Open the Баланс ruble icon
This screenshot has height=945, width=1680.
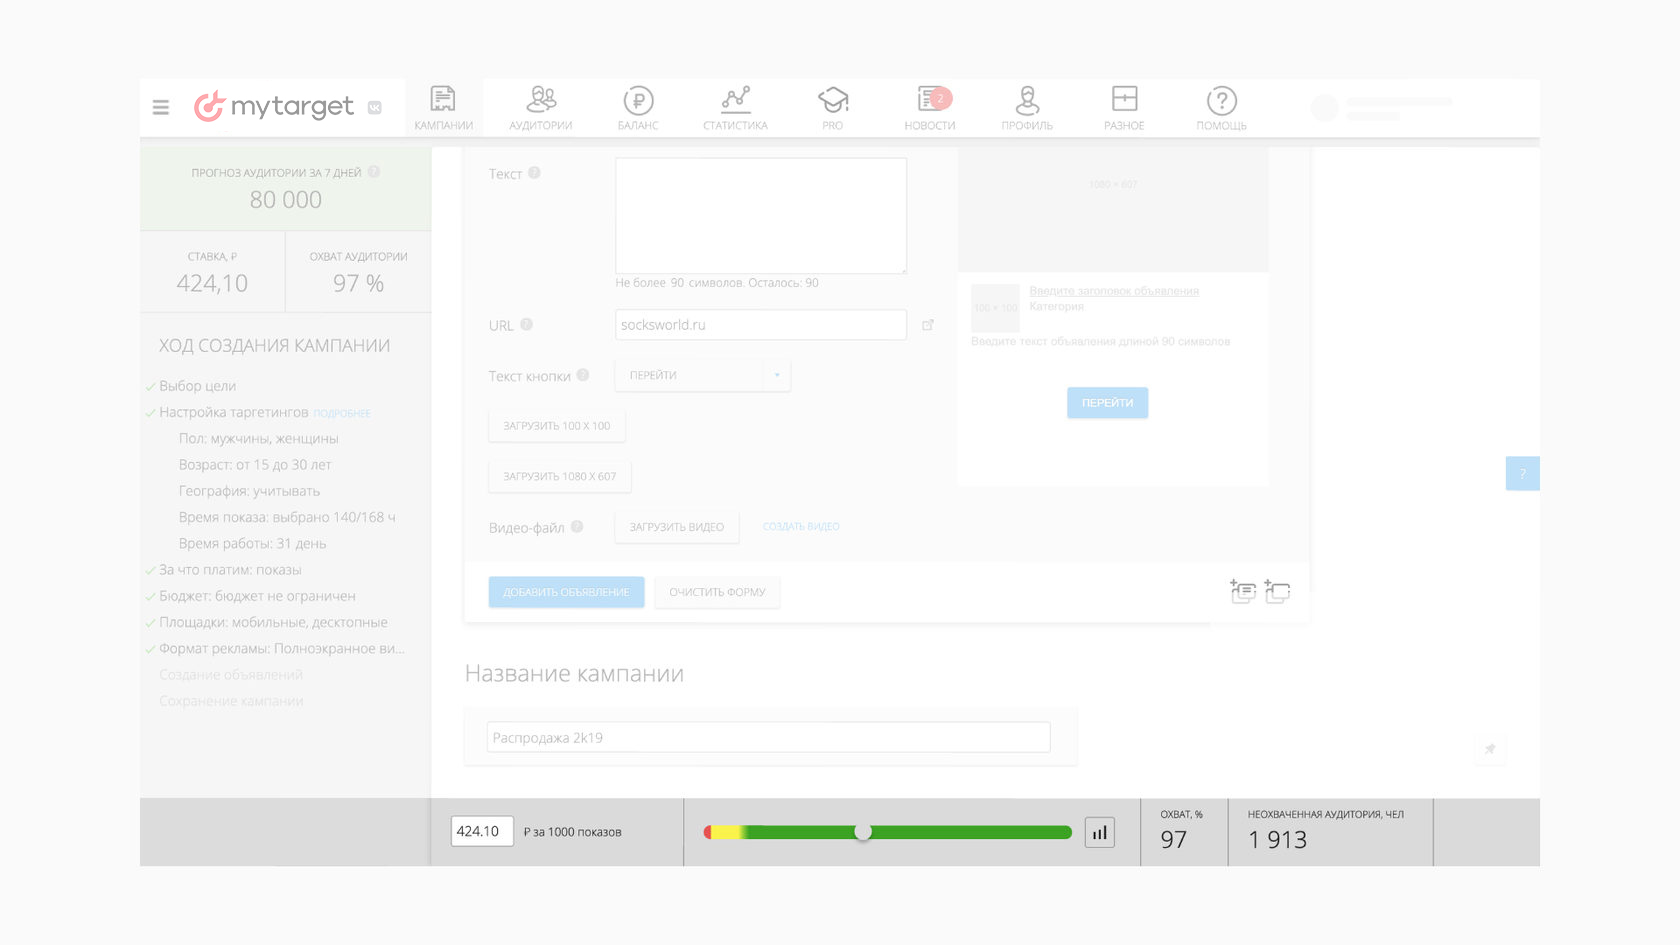(x=638, y=107)
